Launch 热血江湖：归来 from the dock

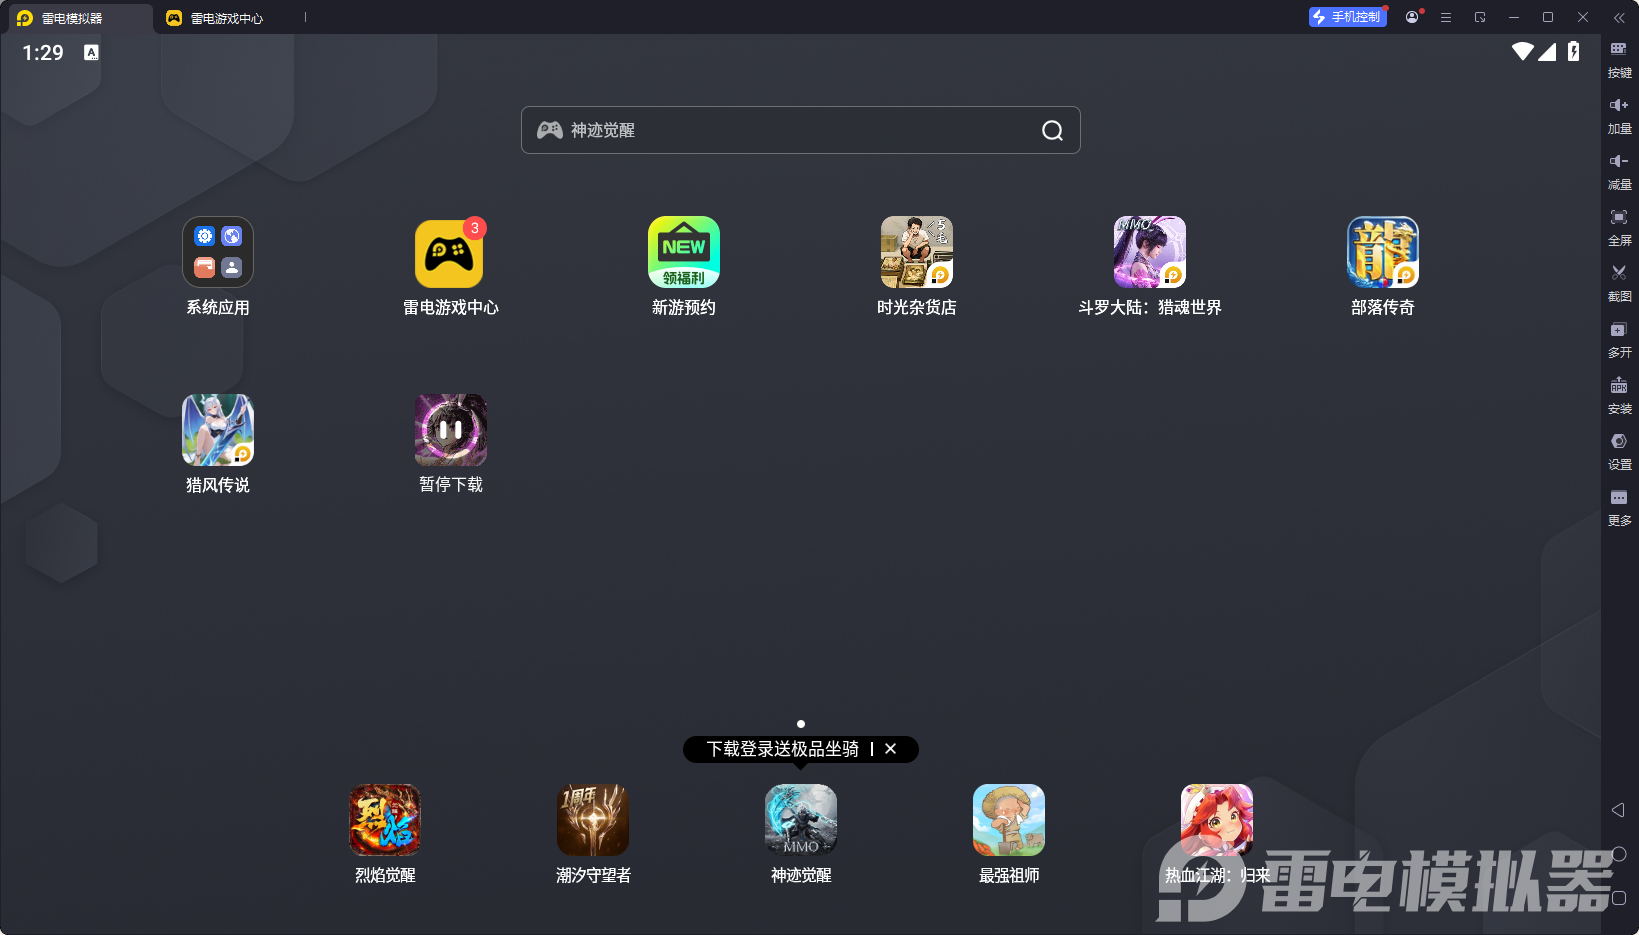point(1217,820)
